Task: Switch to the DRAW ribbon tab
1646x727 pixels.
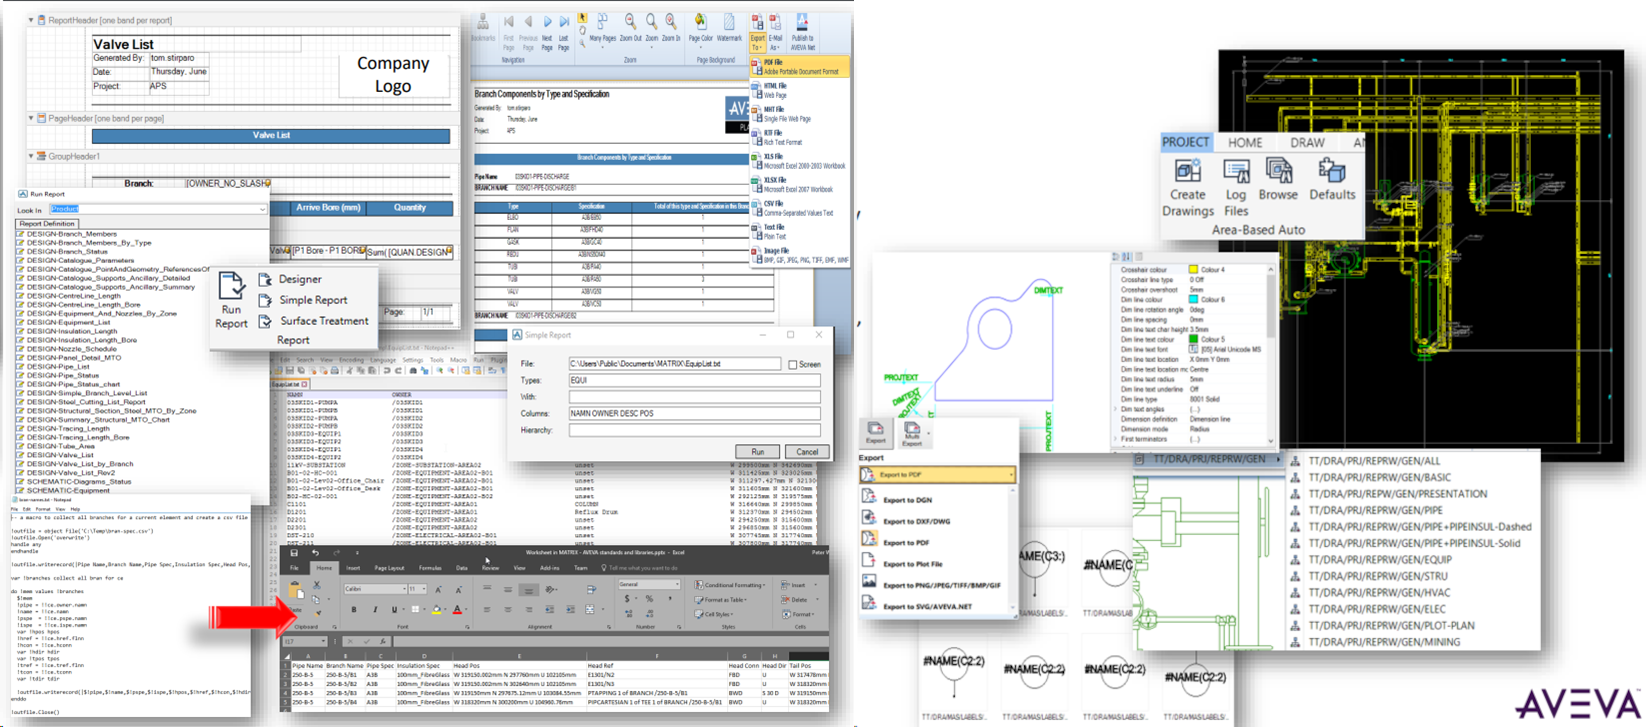Action: [1307, 142]
